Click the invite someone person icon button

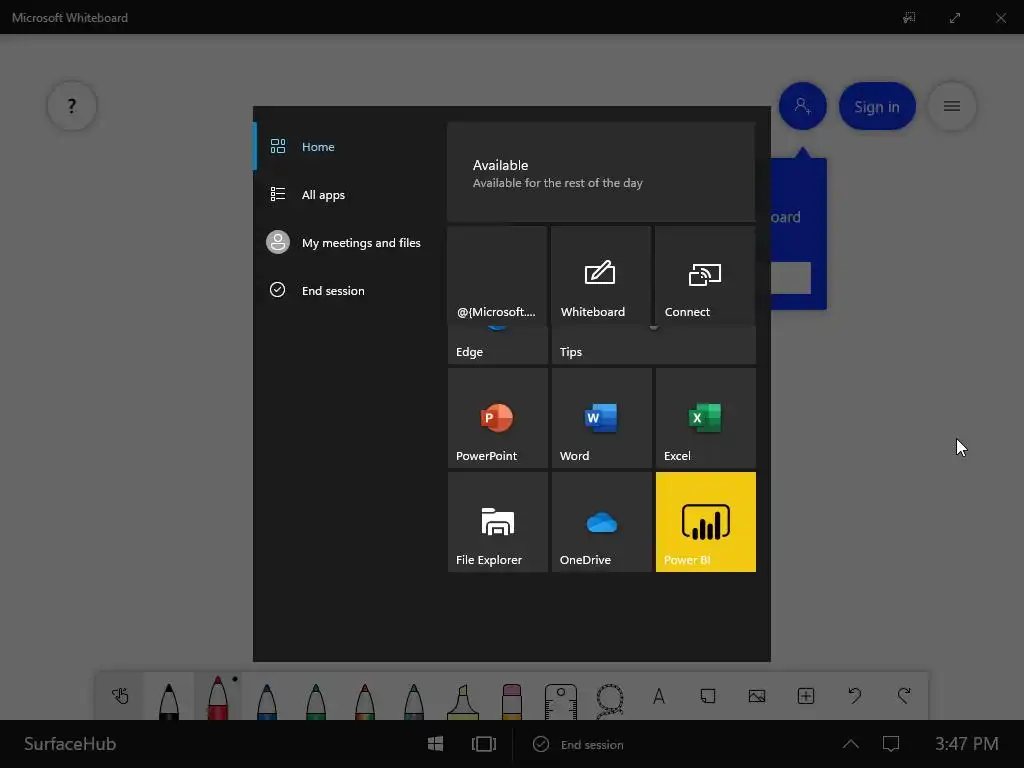[803, 106]
